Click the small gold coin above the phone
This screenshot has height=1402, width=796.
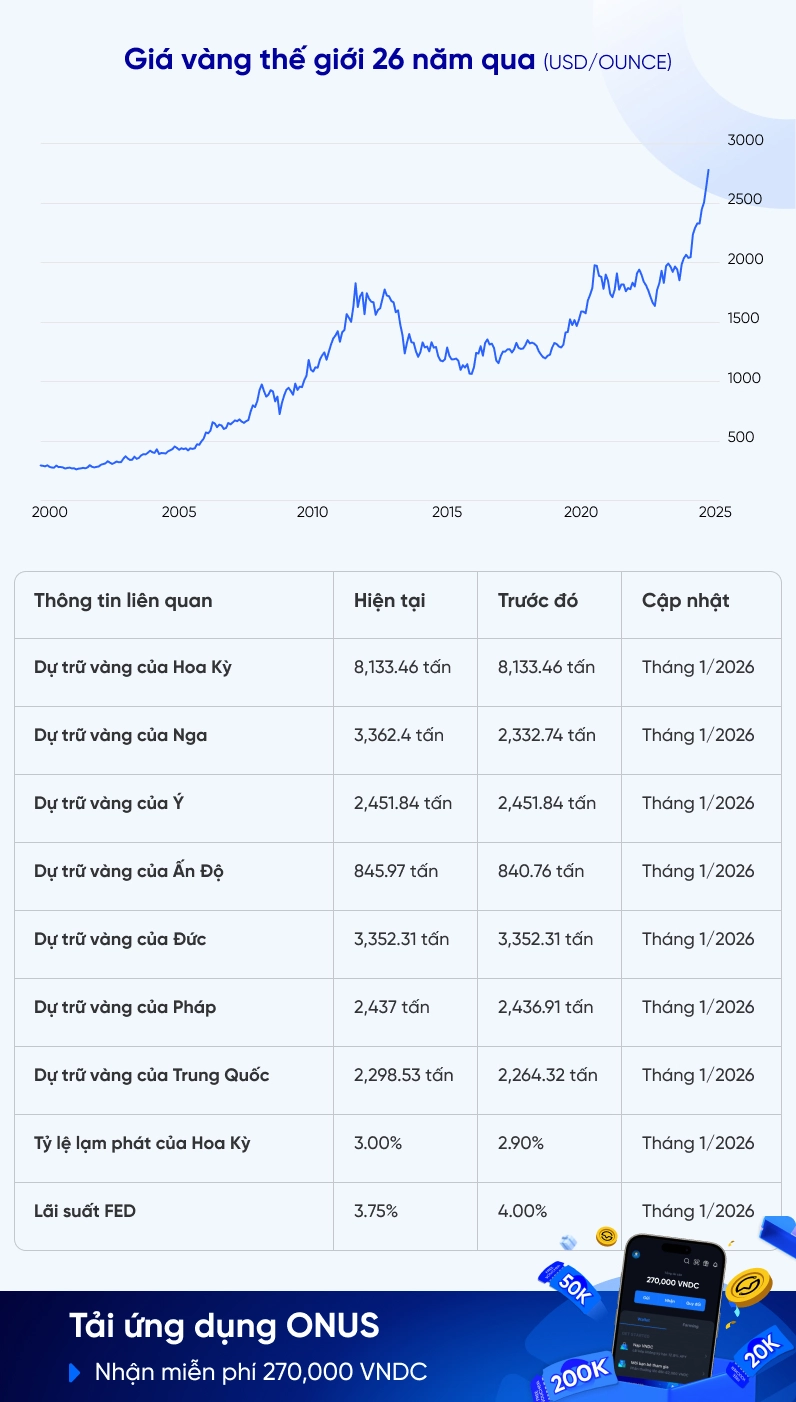[x=606, y=1237]
